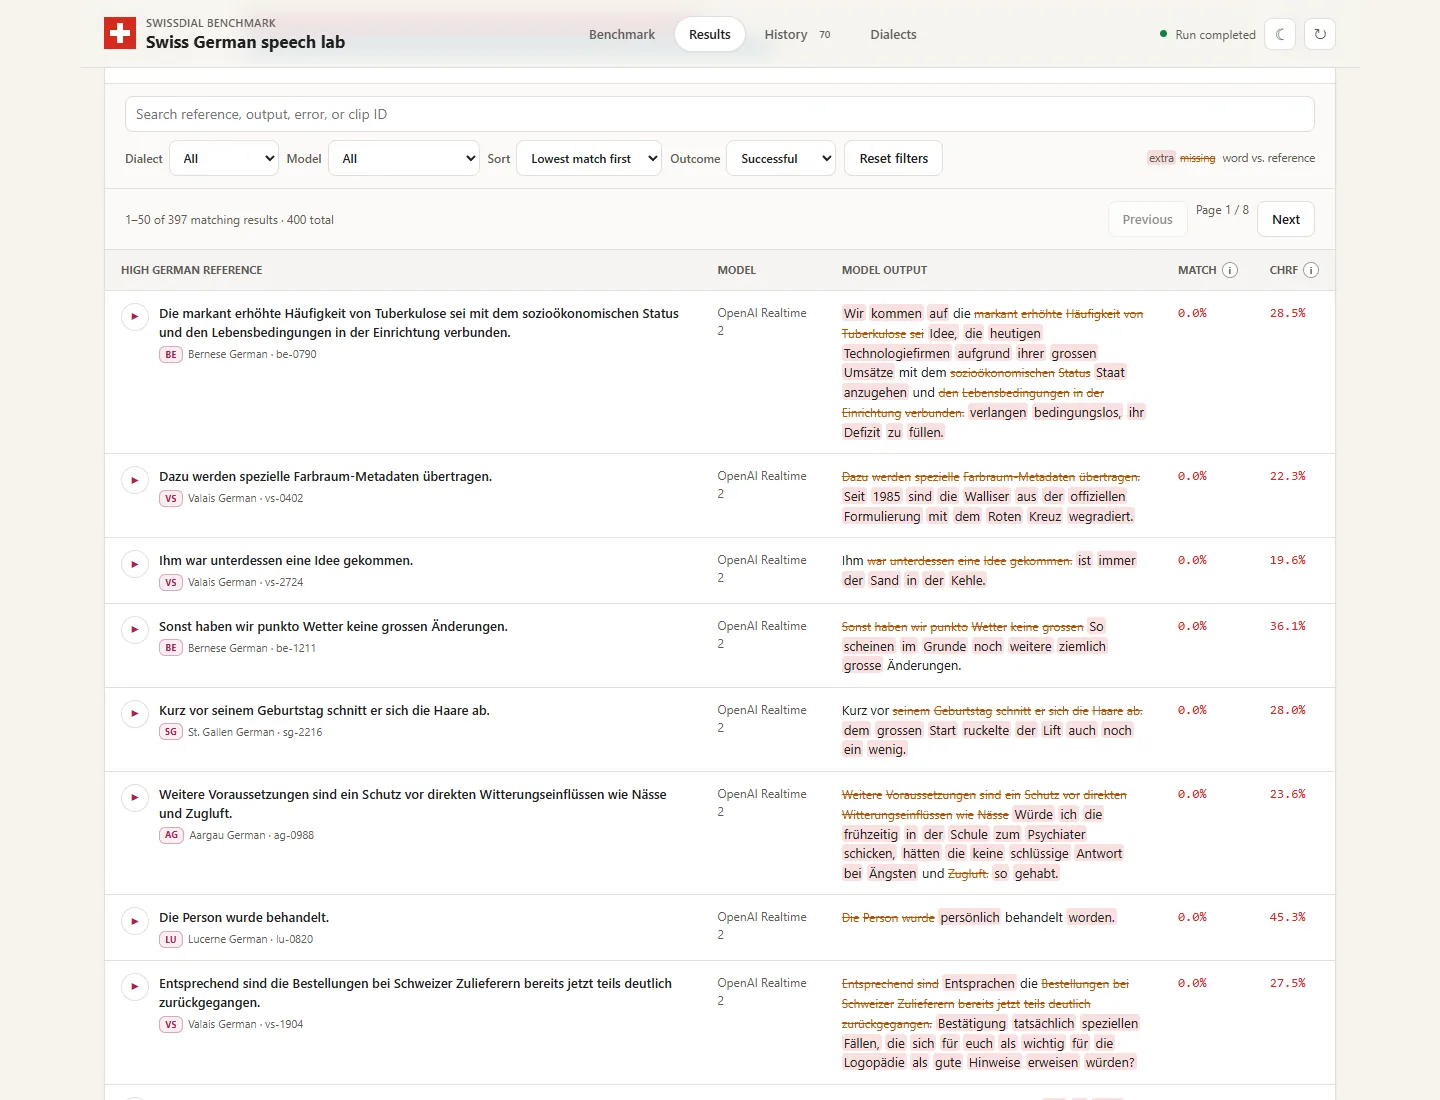Play audio for the Farbraum-Metadaten row
This screenshot has height=1100, width=1440.
pos(135,480)
